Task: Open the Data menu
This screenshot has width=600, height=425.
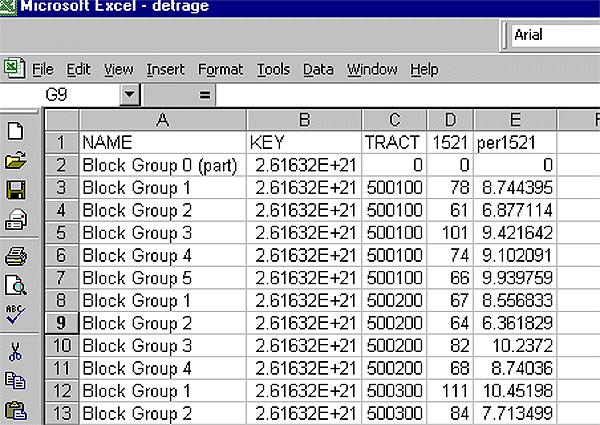Action: (318, 69)
